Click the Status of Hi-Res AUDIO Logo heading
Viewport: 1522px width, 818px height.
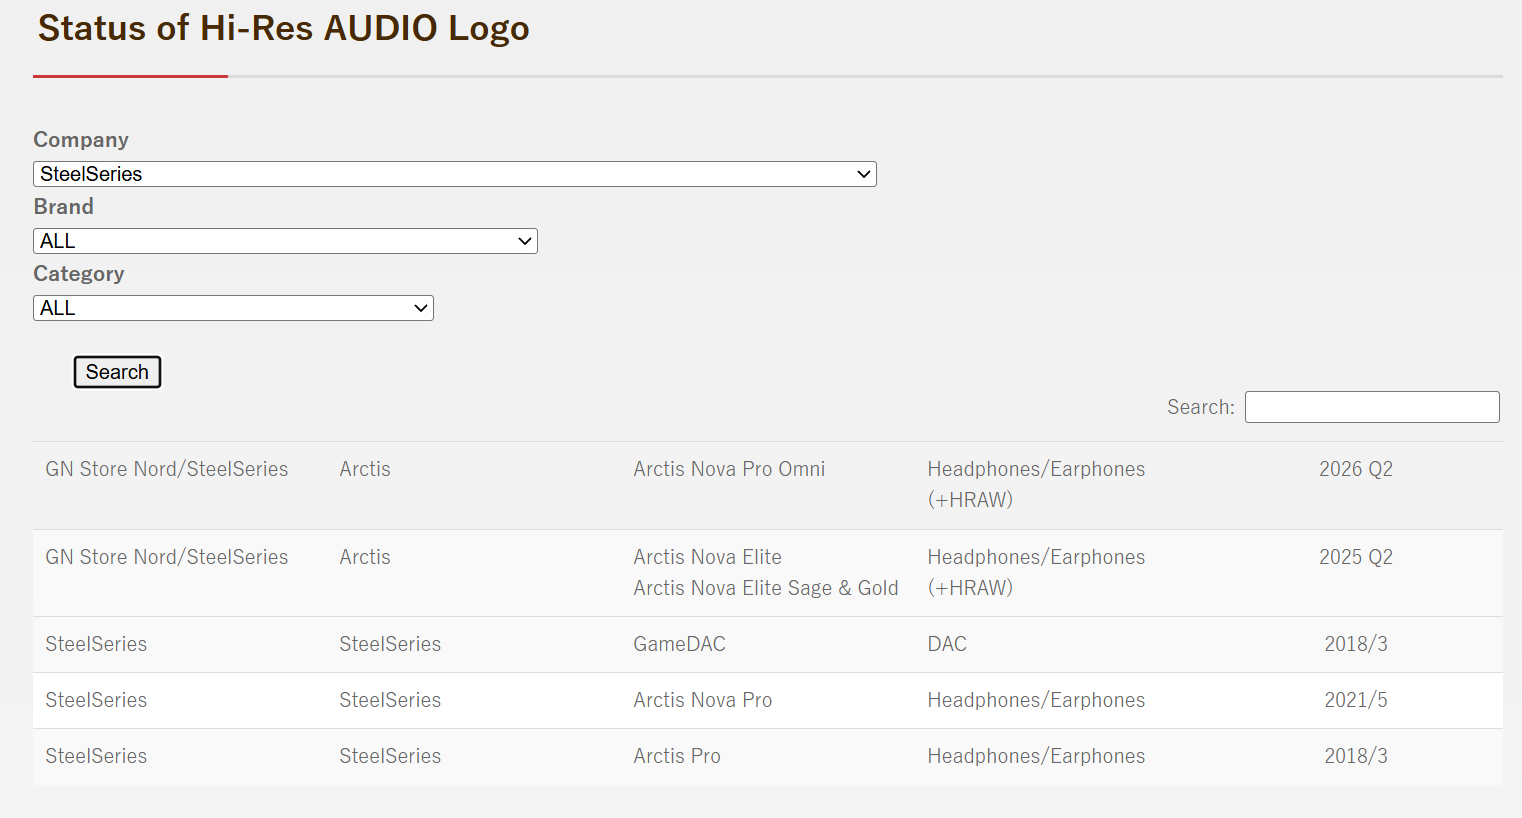[284, 28]
